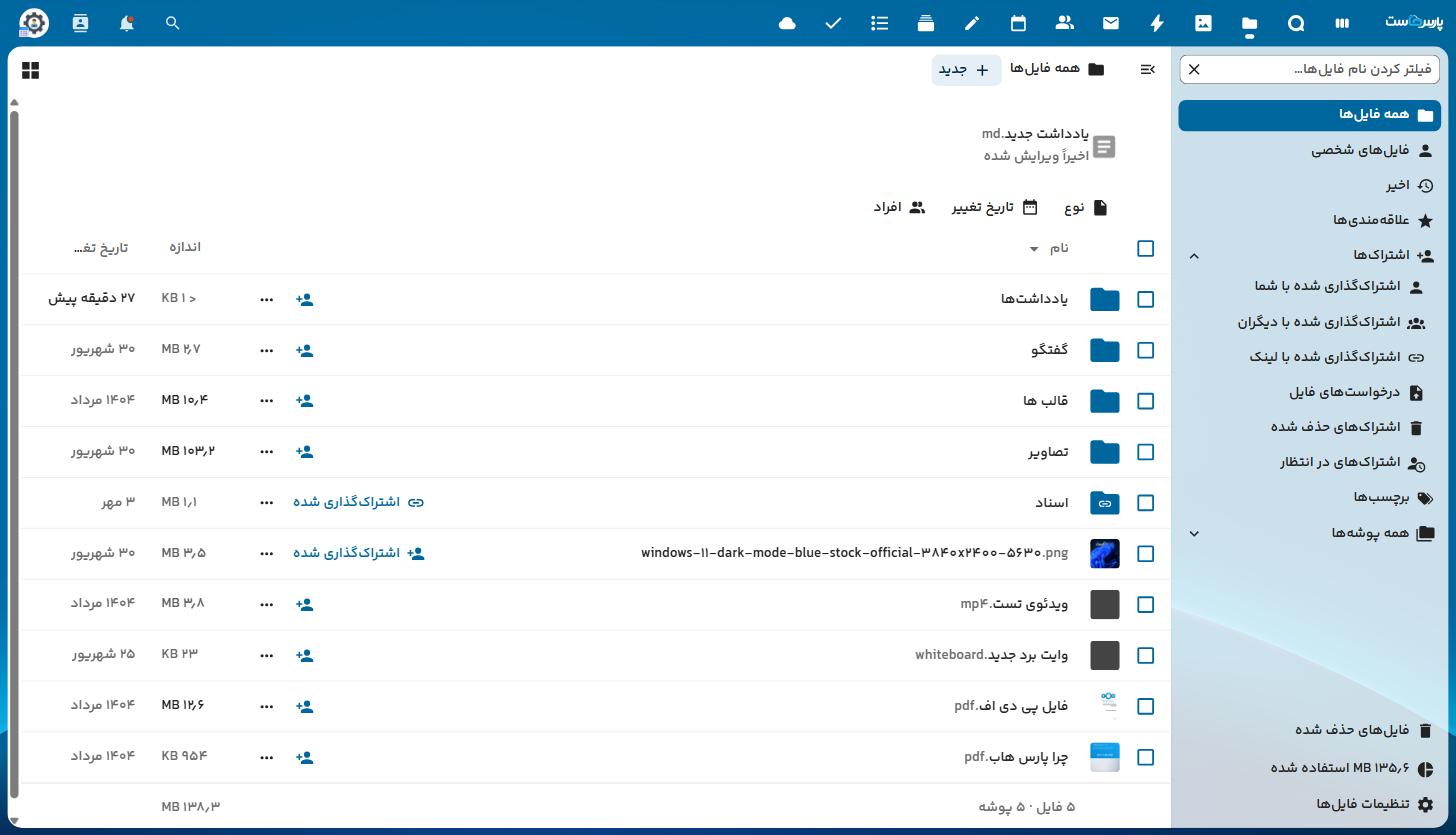Viewport: 1456px width, 835px height.
Task: Open the Contacts people icon in app bar
Action: pyautogui.click(x=1065, y=23)
